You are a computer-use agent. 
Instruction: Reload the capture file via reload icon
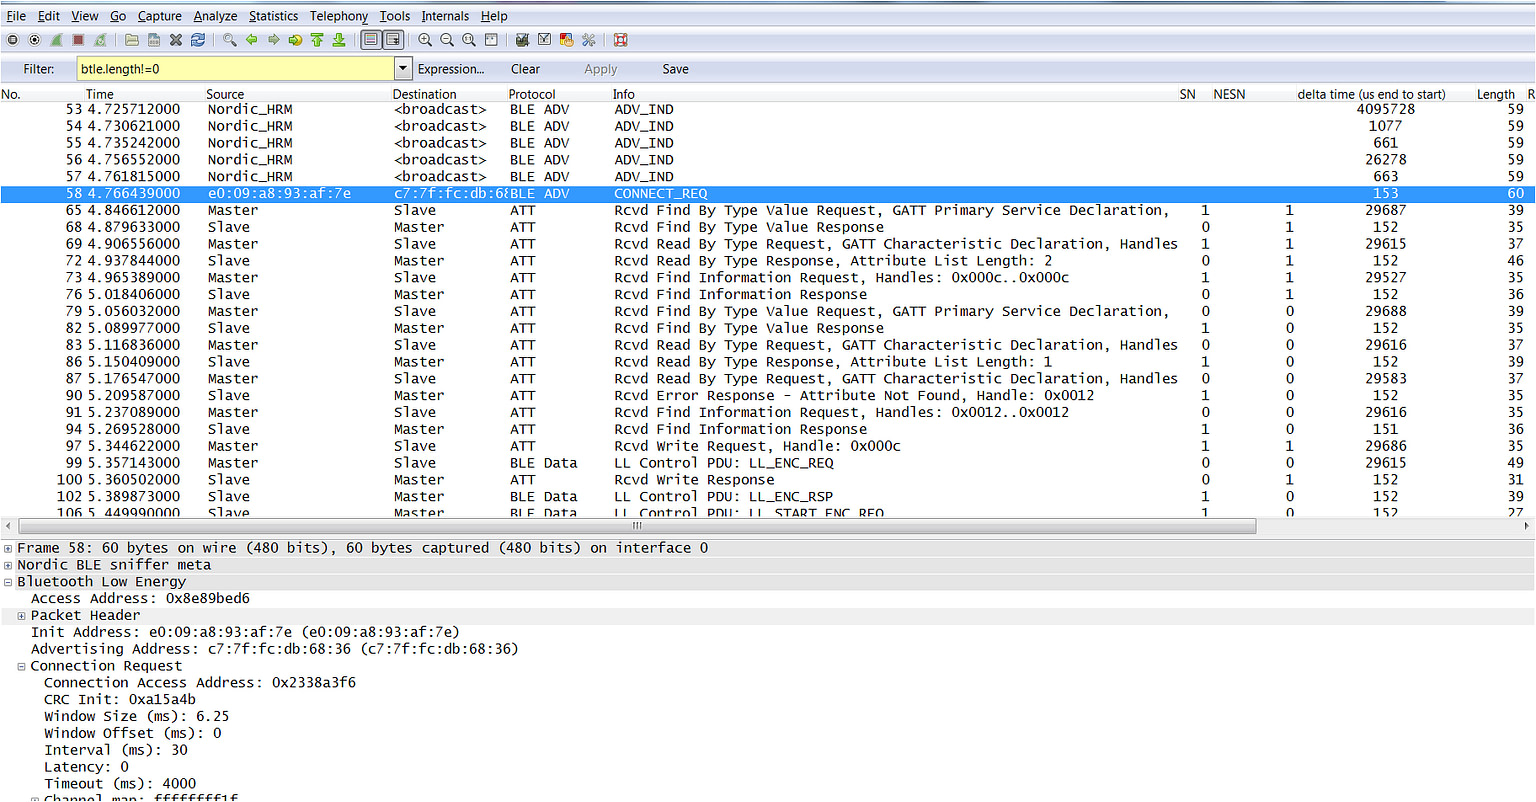coord(199,39)
